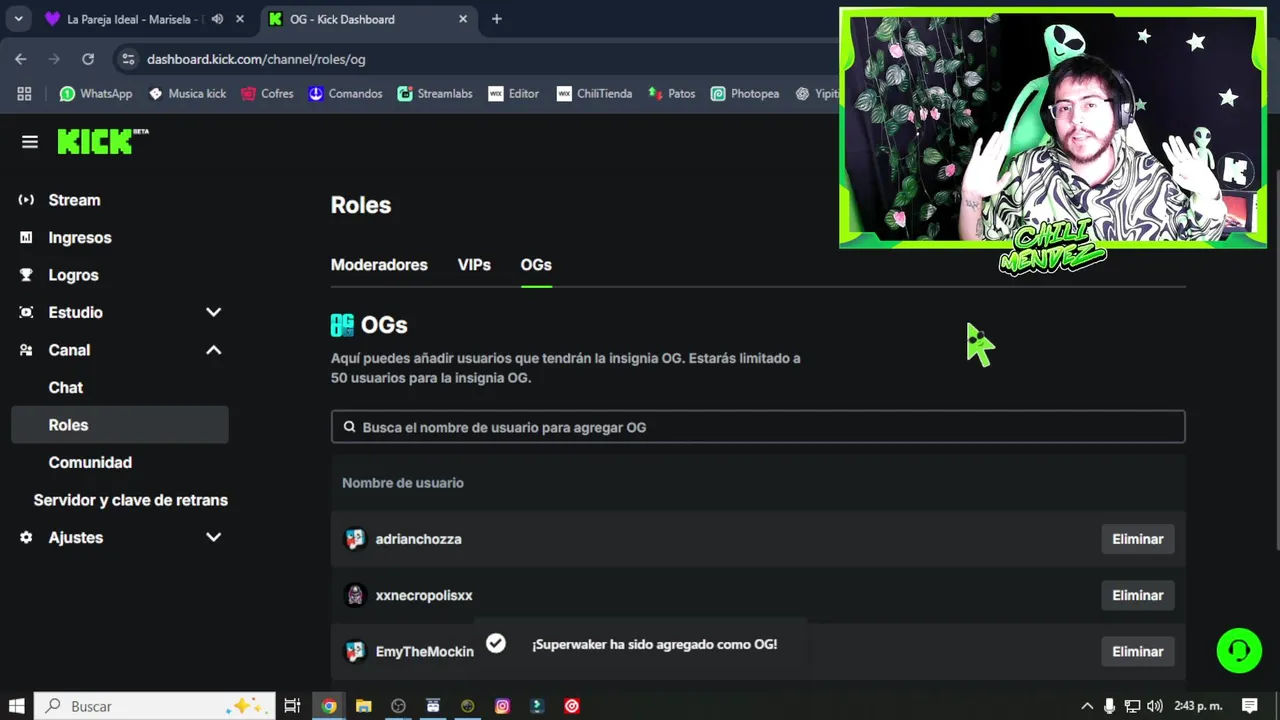Open Comunidad under Canal
1280x720 pixels.
click(90, 463)
